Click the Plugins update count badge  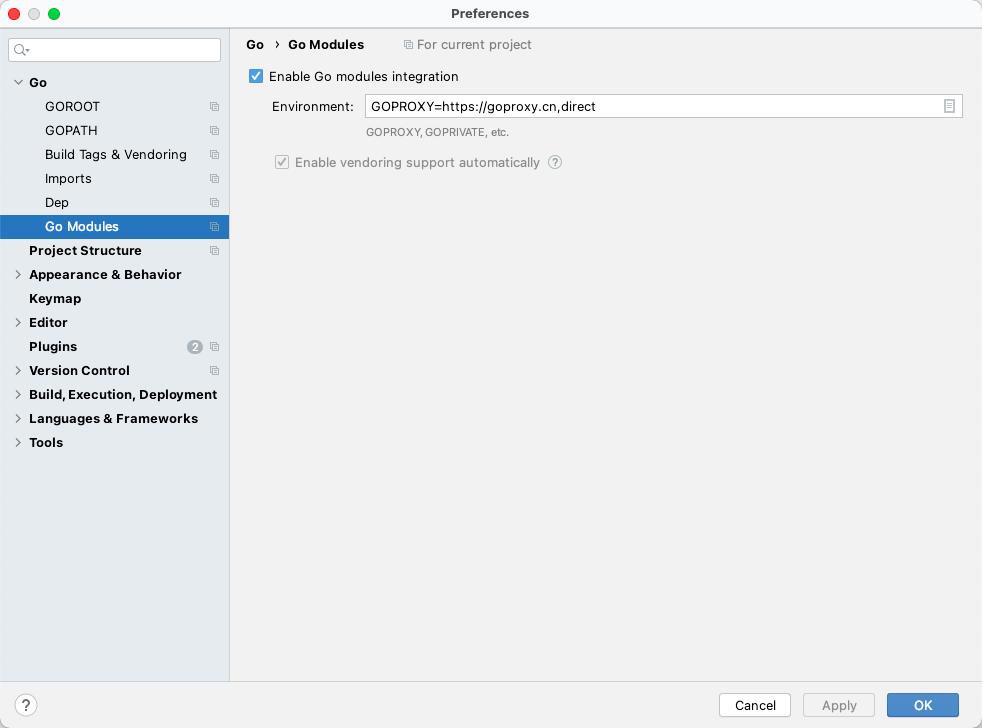coord(195,346)
